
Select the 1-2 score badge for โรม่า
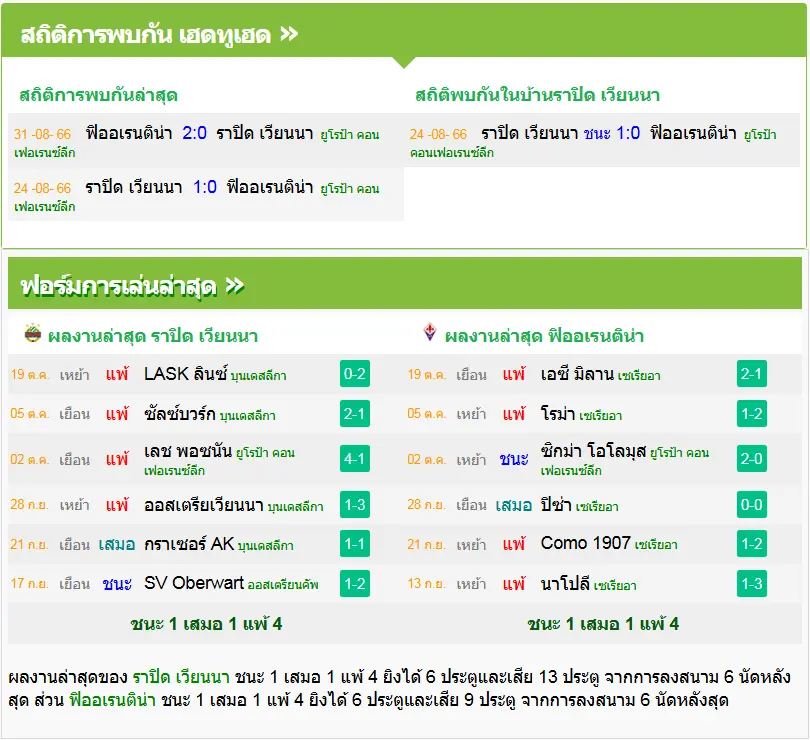[752, 413]
